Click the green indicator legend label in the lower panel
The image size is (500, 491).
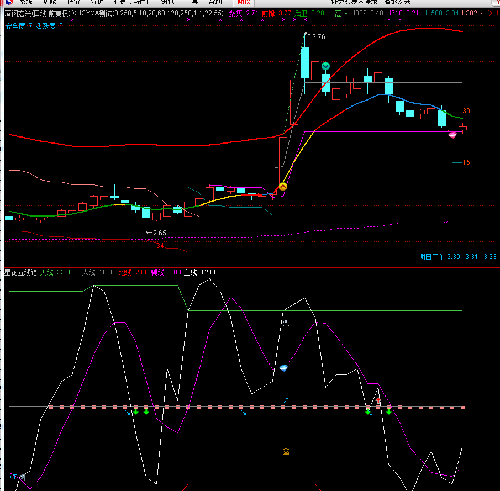click(55, 273)
